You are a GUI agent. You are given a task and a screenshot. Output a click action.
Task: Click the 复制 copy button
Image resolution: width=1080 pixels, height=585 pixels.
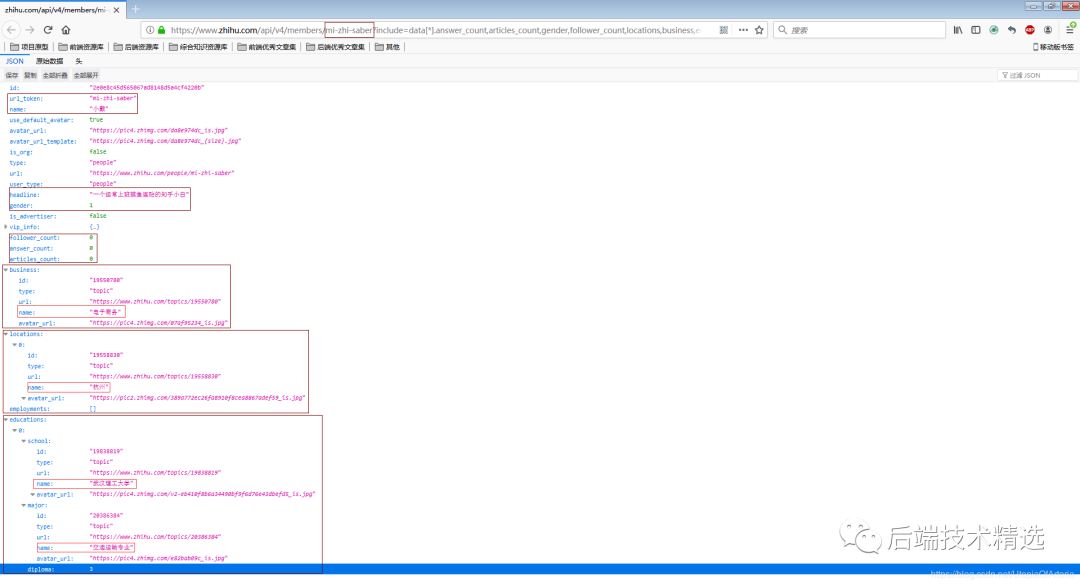tap(30, 75)
